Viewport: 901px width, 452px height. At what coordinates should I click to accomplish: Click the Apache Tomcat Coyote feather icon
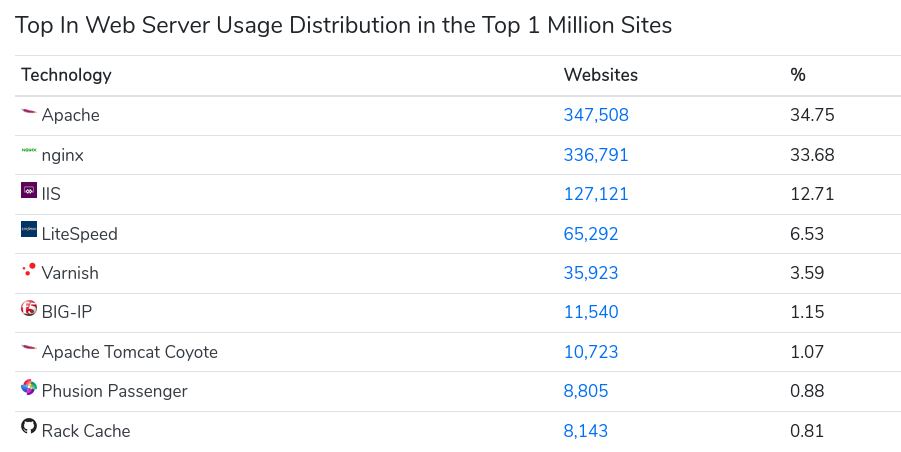(29, 349)
